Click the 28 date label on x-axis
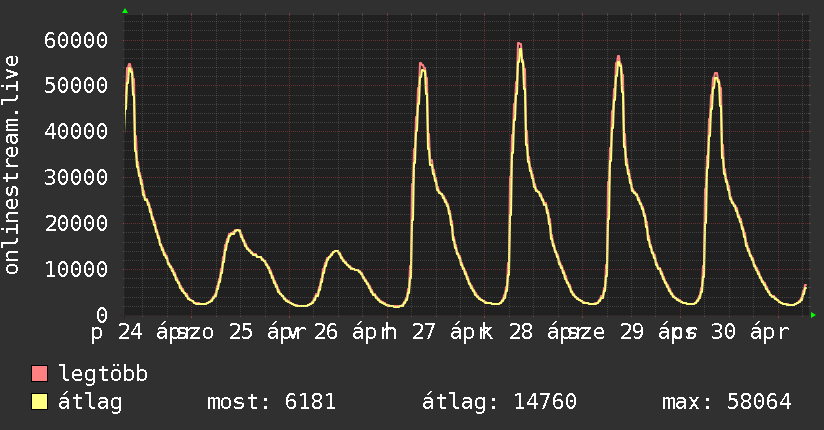 click(x=521, y=332)
